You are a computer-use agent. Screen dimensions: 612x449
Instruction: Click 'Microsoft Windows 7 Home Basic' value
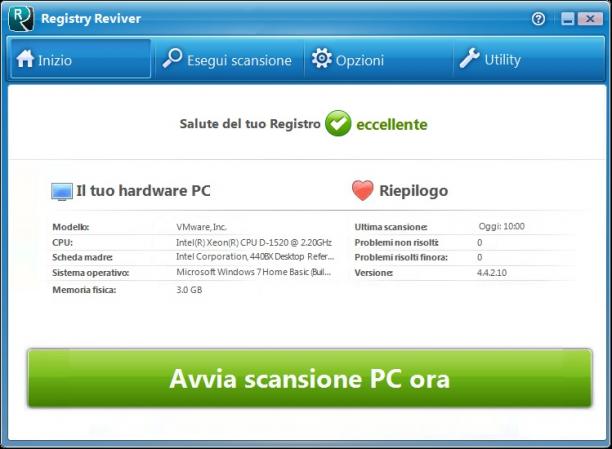tap(254, 272)
